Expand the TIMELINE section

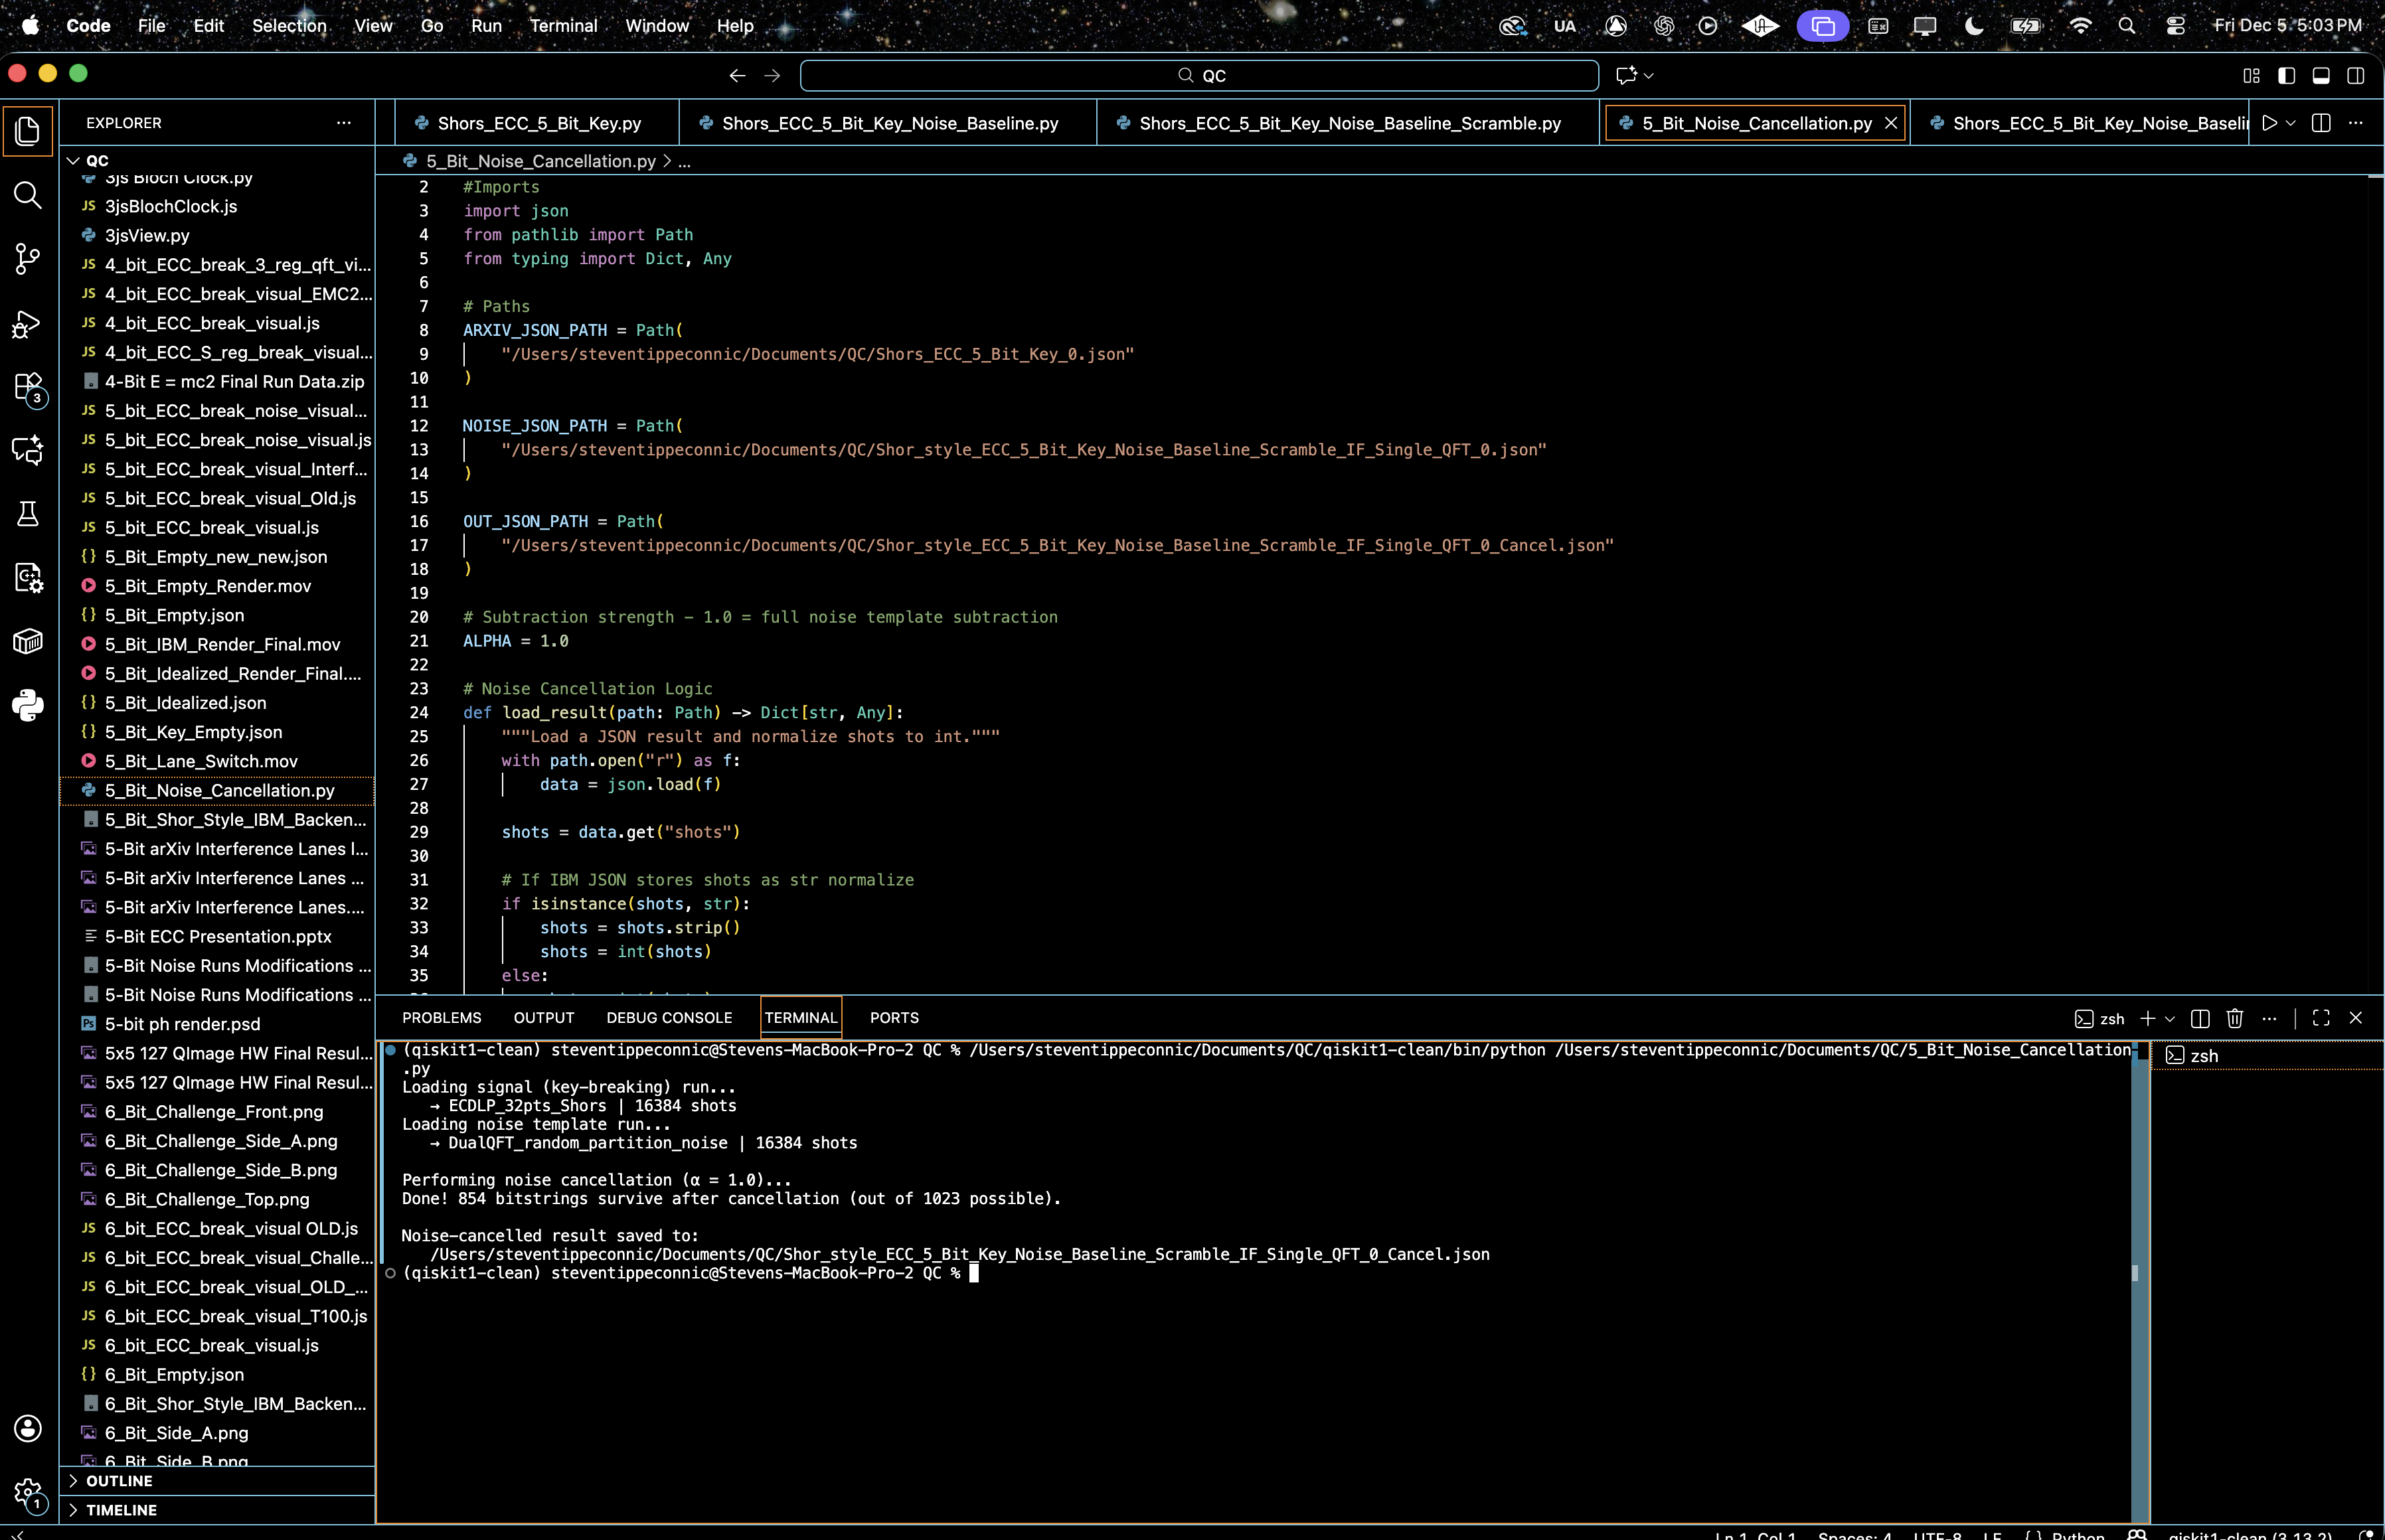pyautogui.click(x=121, y=1509)
